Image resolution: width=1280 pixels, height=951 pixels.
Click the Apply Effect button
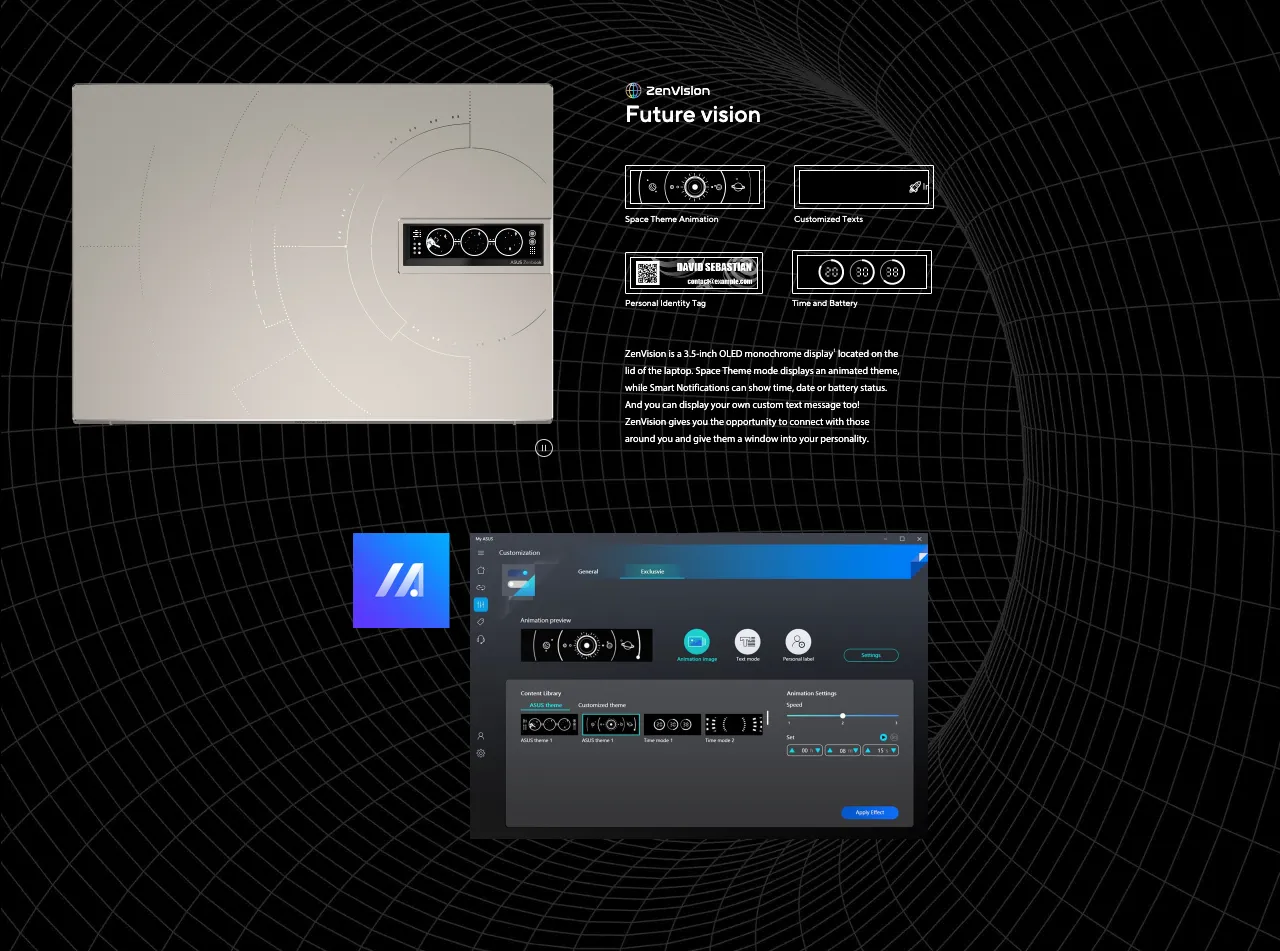(869, 812)
